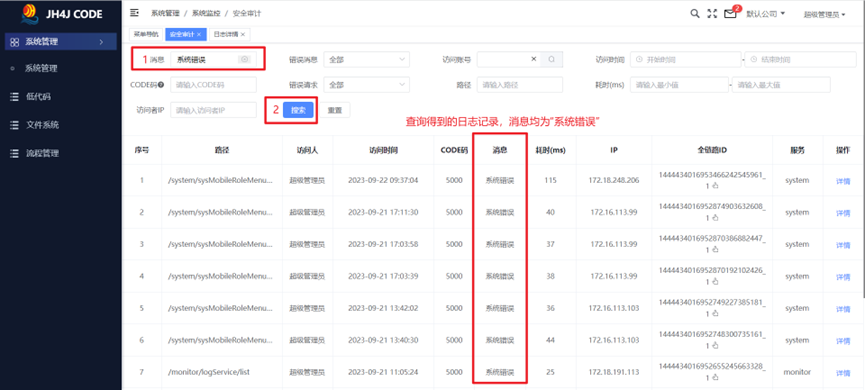The height and width of the screenshot is (390, 865).
Task: Clear the 访问账号 field using the X icon
Action: point(533,59)
